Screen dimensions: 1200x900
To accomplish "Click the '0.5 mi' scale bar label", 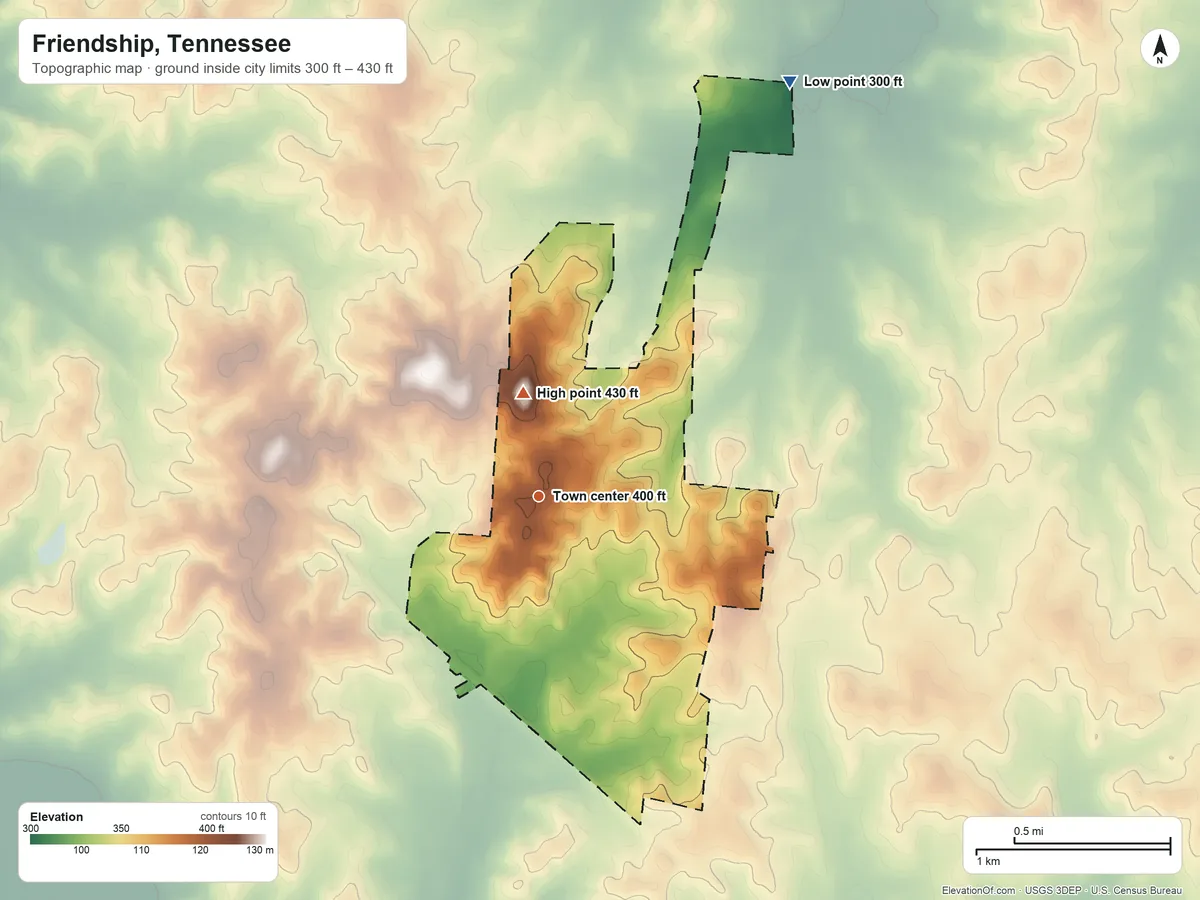I will [1028, 832].
